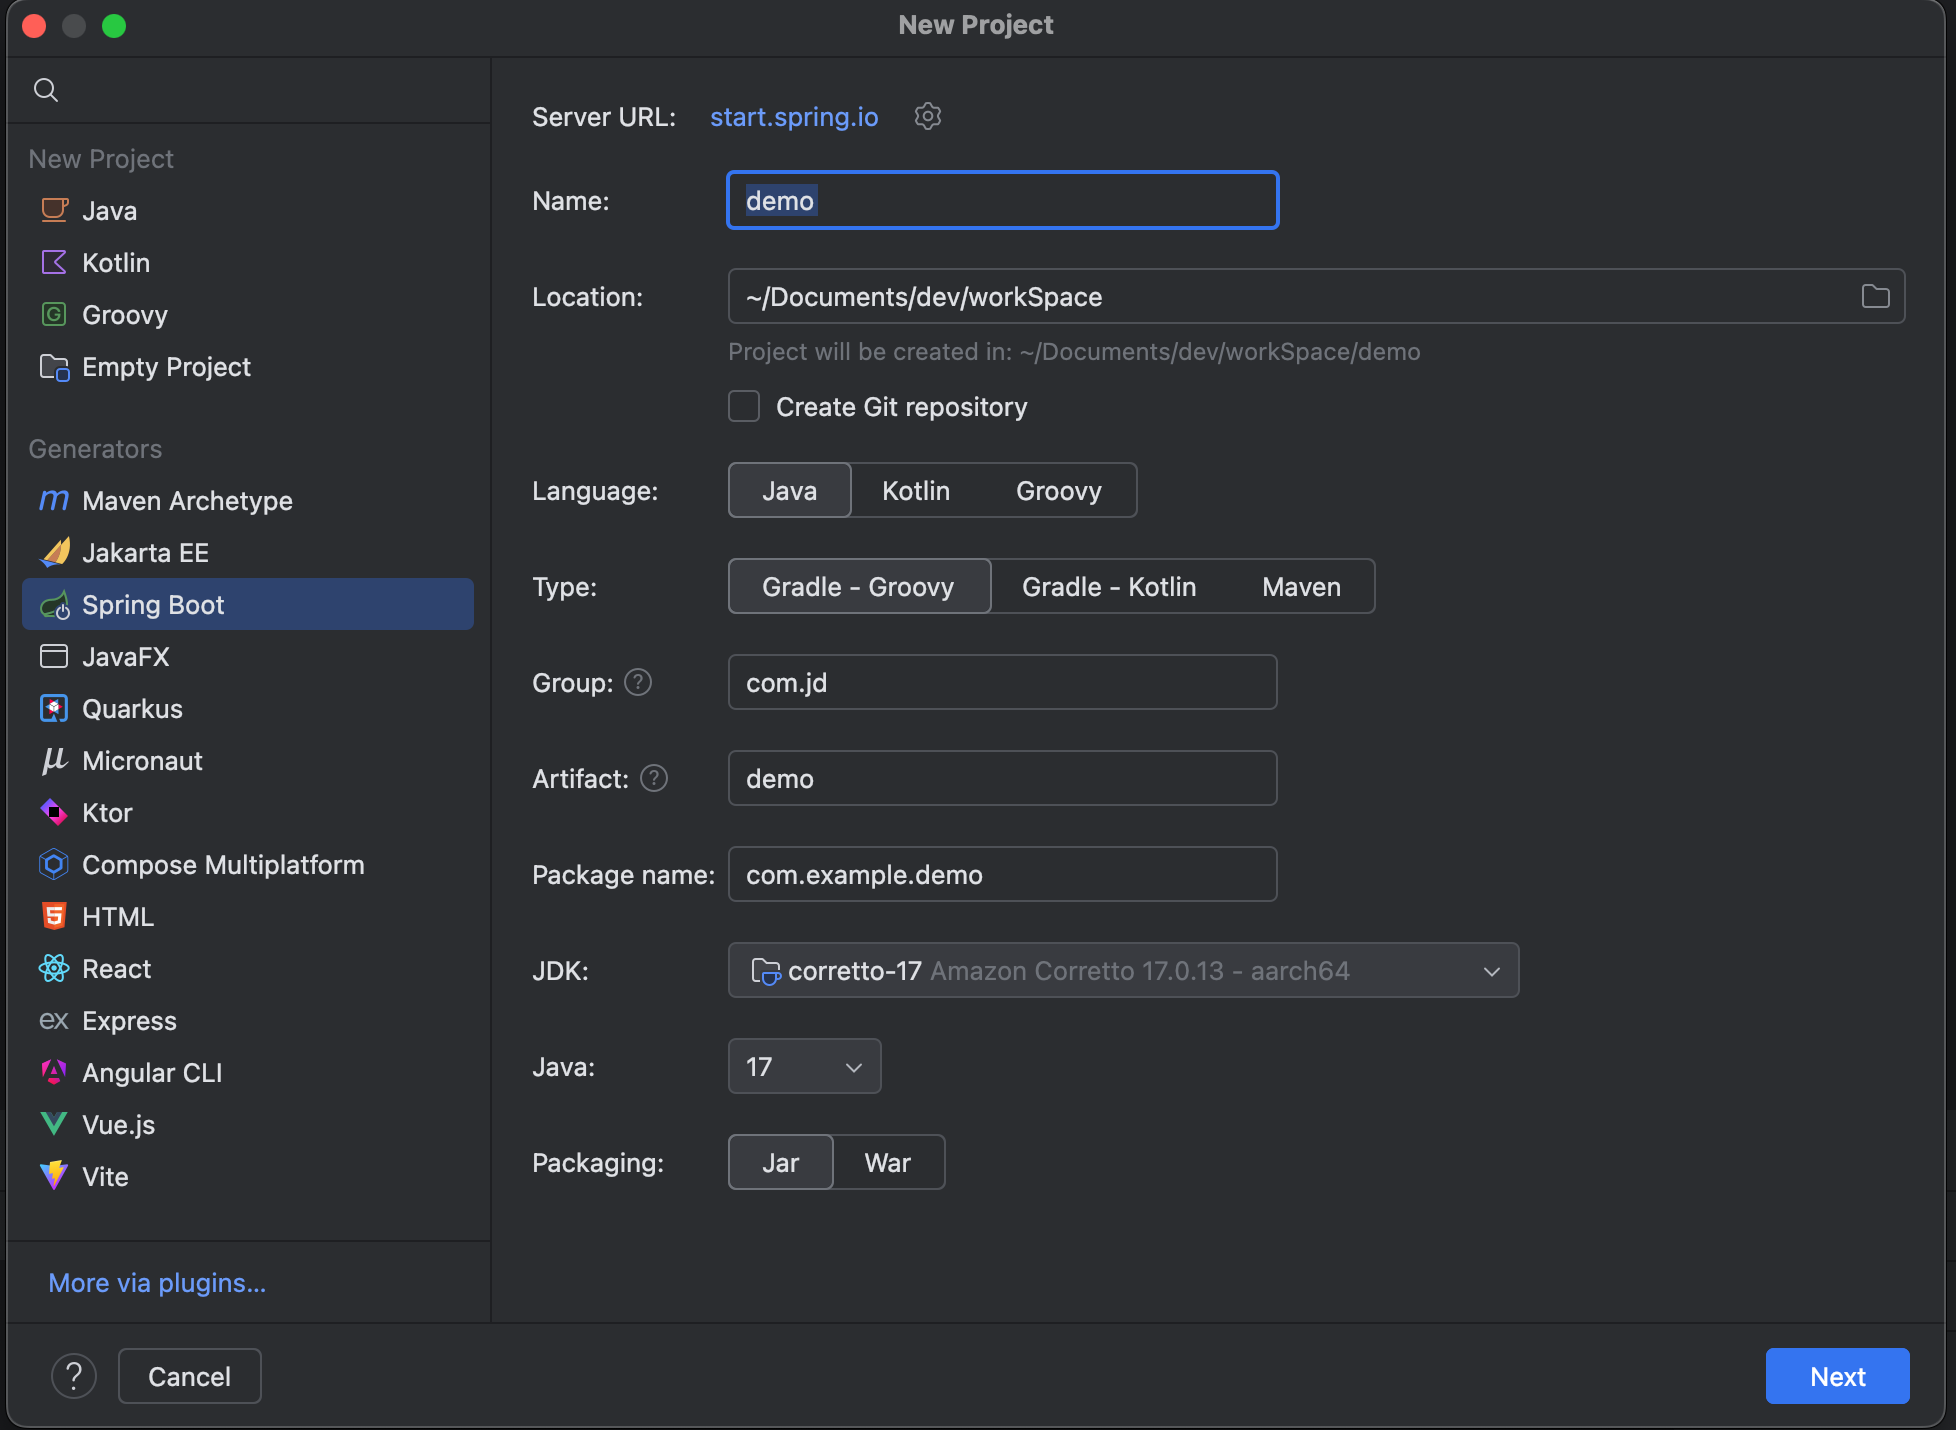The image size is (1956, 1430).
Task: Click the search magnifier icon in sidebar
Action: tap(46, 90)
